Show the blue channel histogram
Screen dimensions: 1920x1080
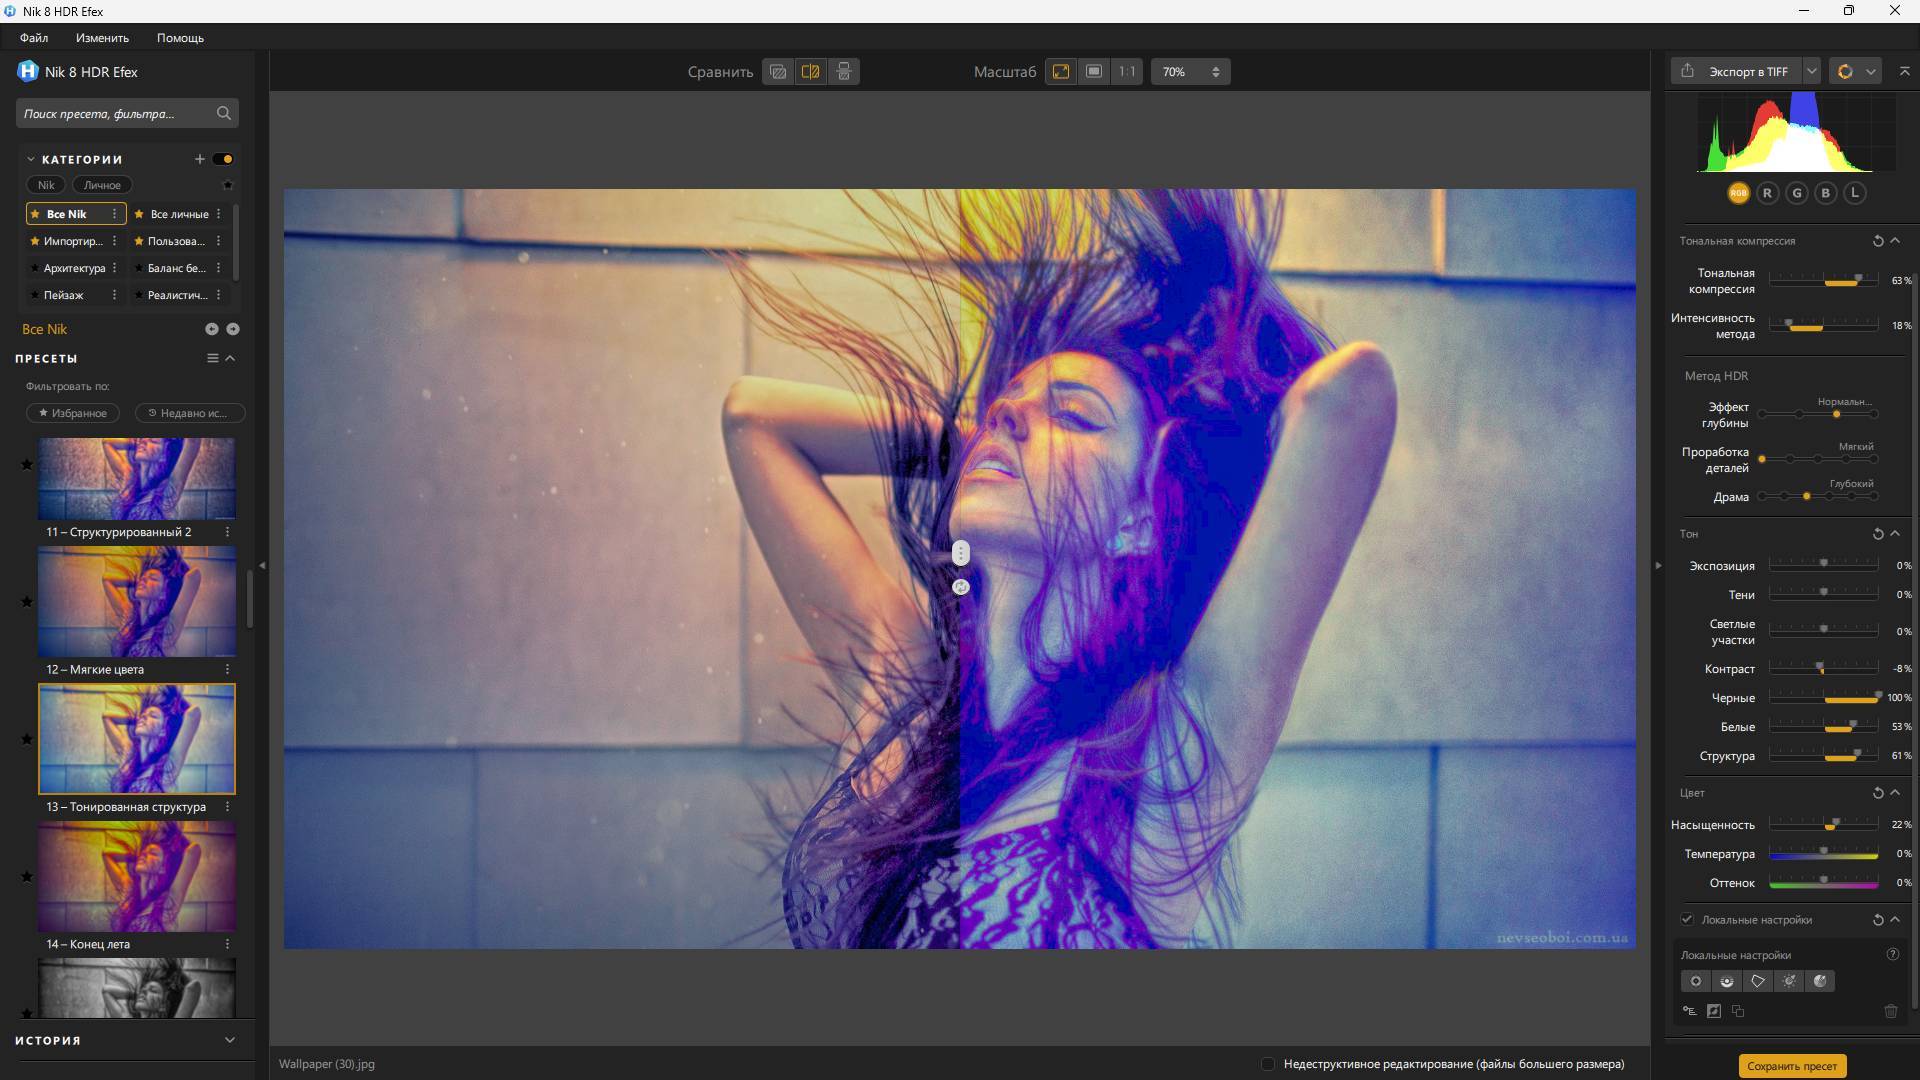click(x=1825, y=193)
